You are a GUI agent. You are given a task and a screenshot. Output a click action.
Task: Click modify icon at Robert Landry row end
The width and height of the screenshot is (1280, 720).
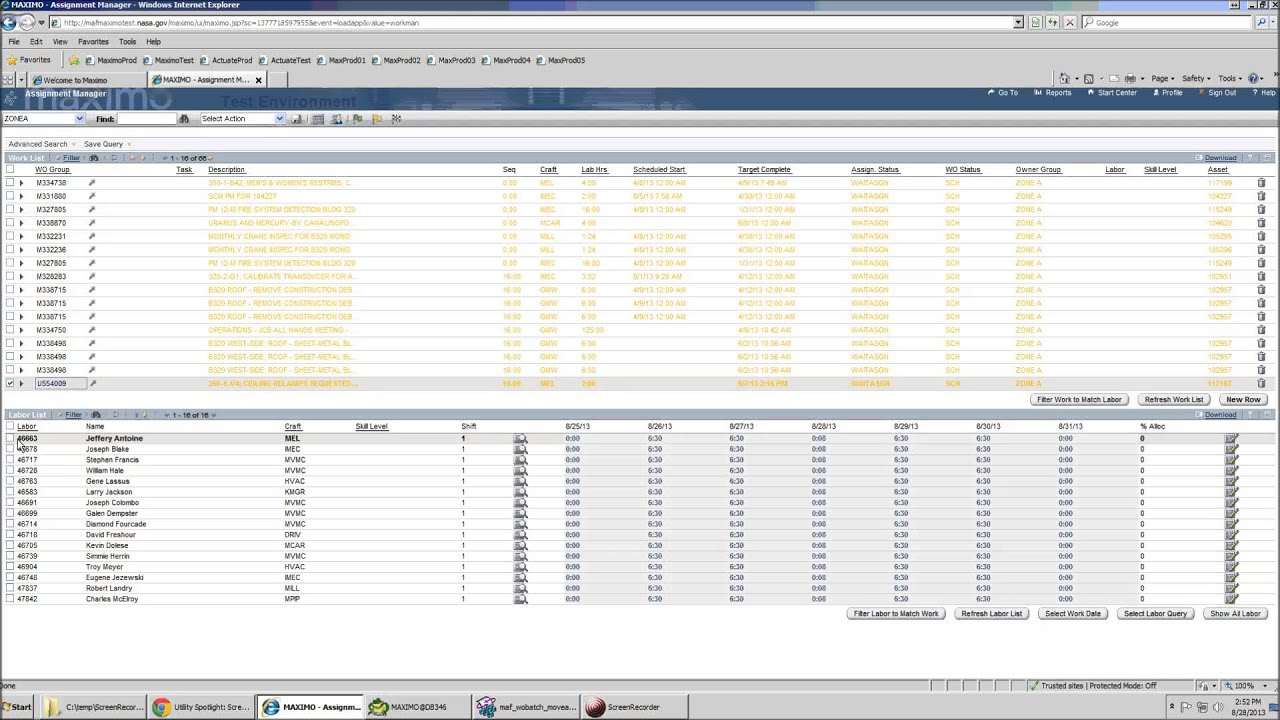click(x=1231, y=588)
